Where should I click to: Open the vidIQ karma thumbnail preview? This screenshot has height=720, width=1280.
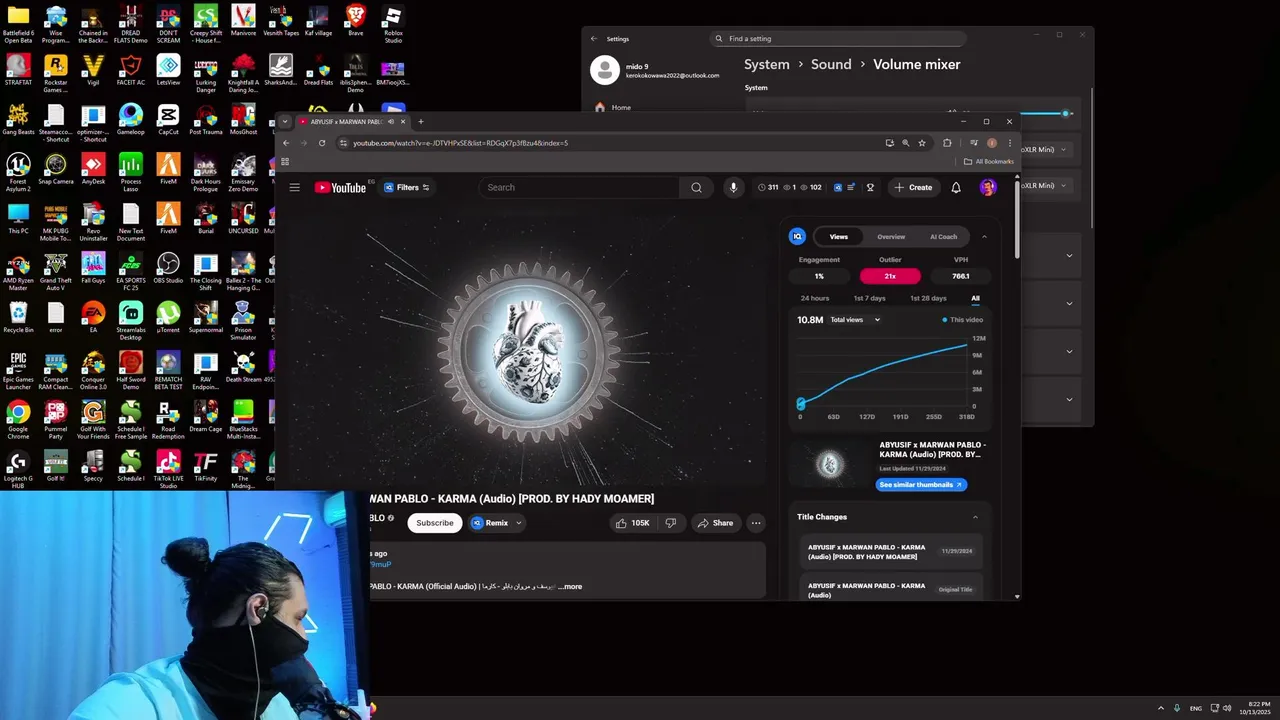[x=830, y=465]
